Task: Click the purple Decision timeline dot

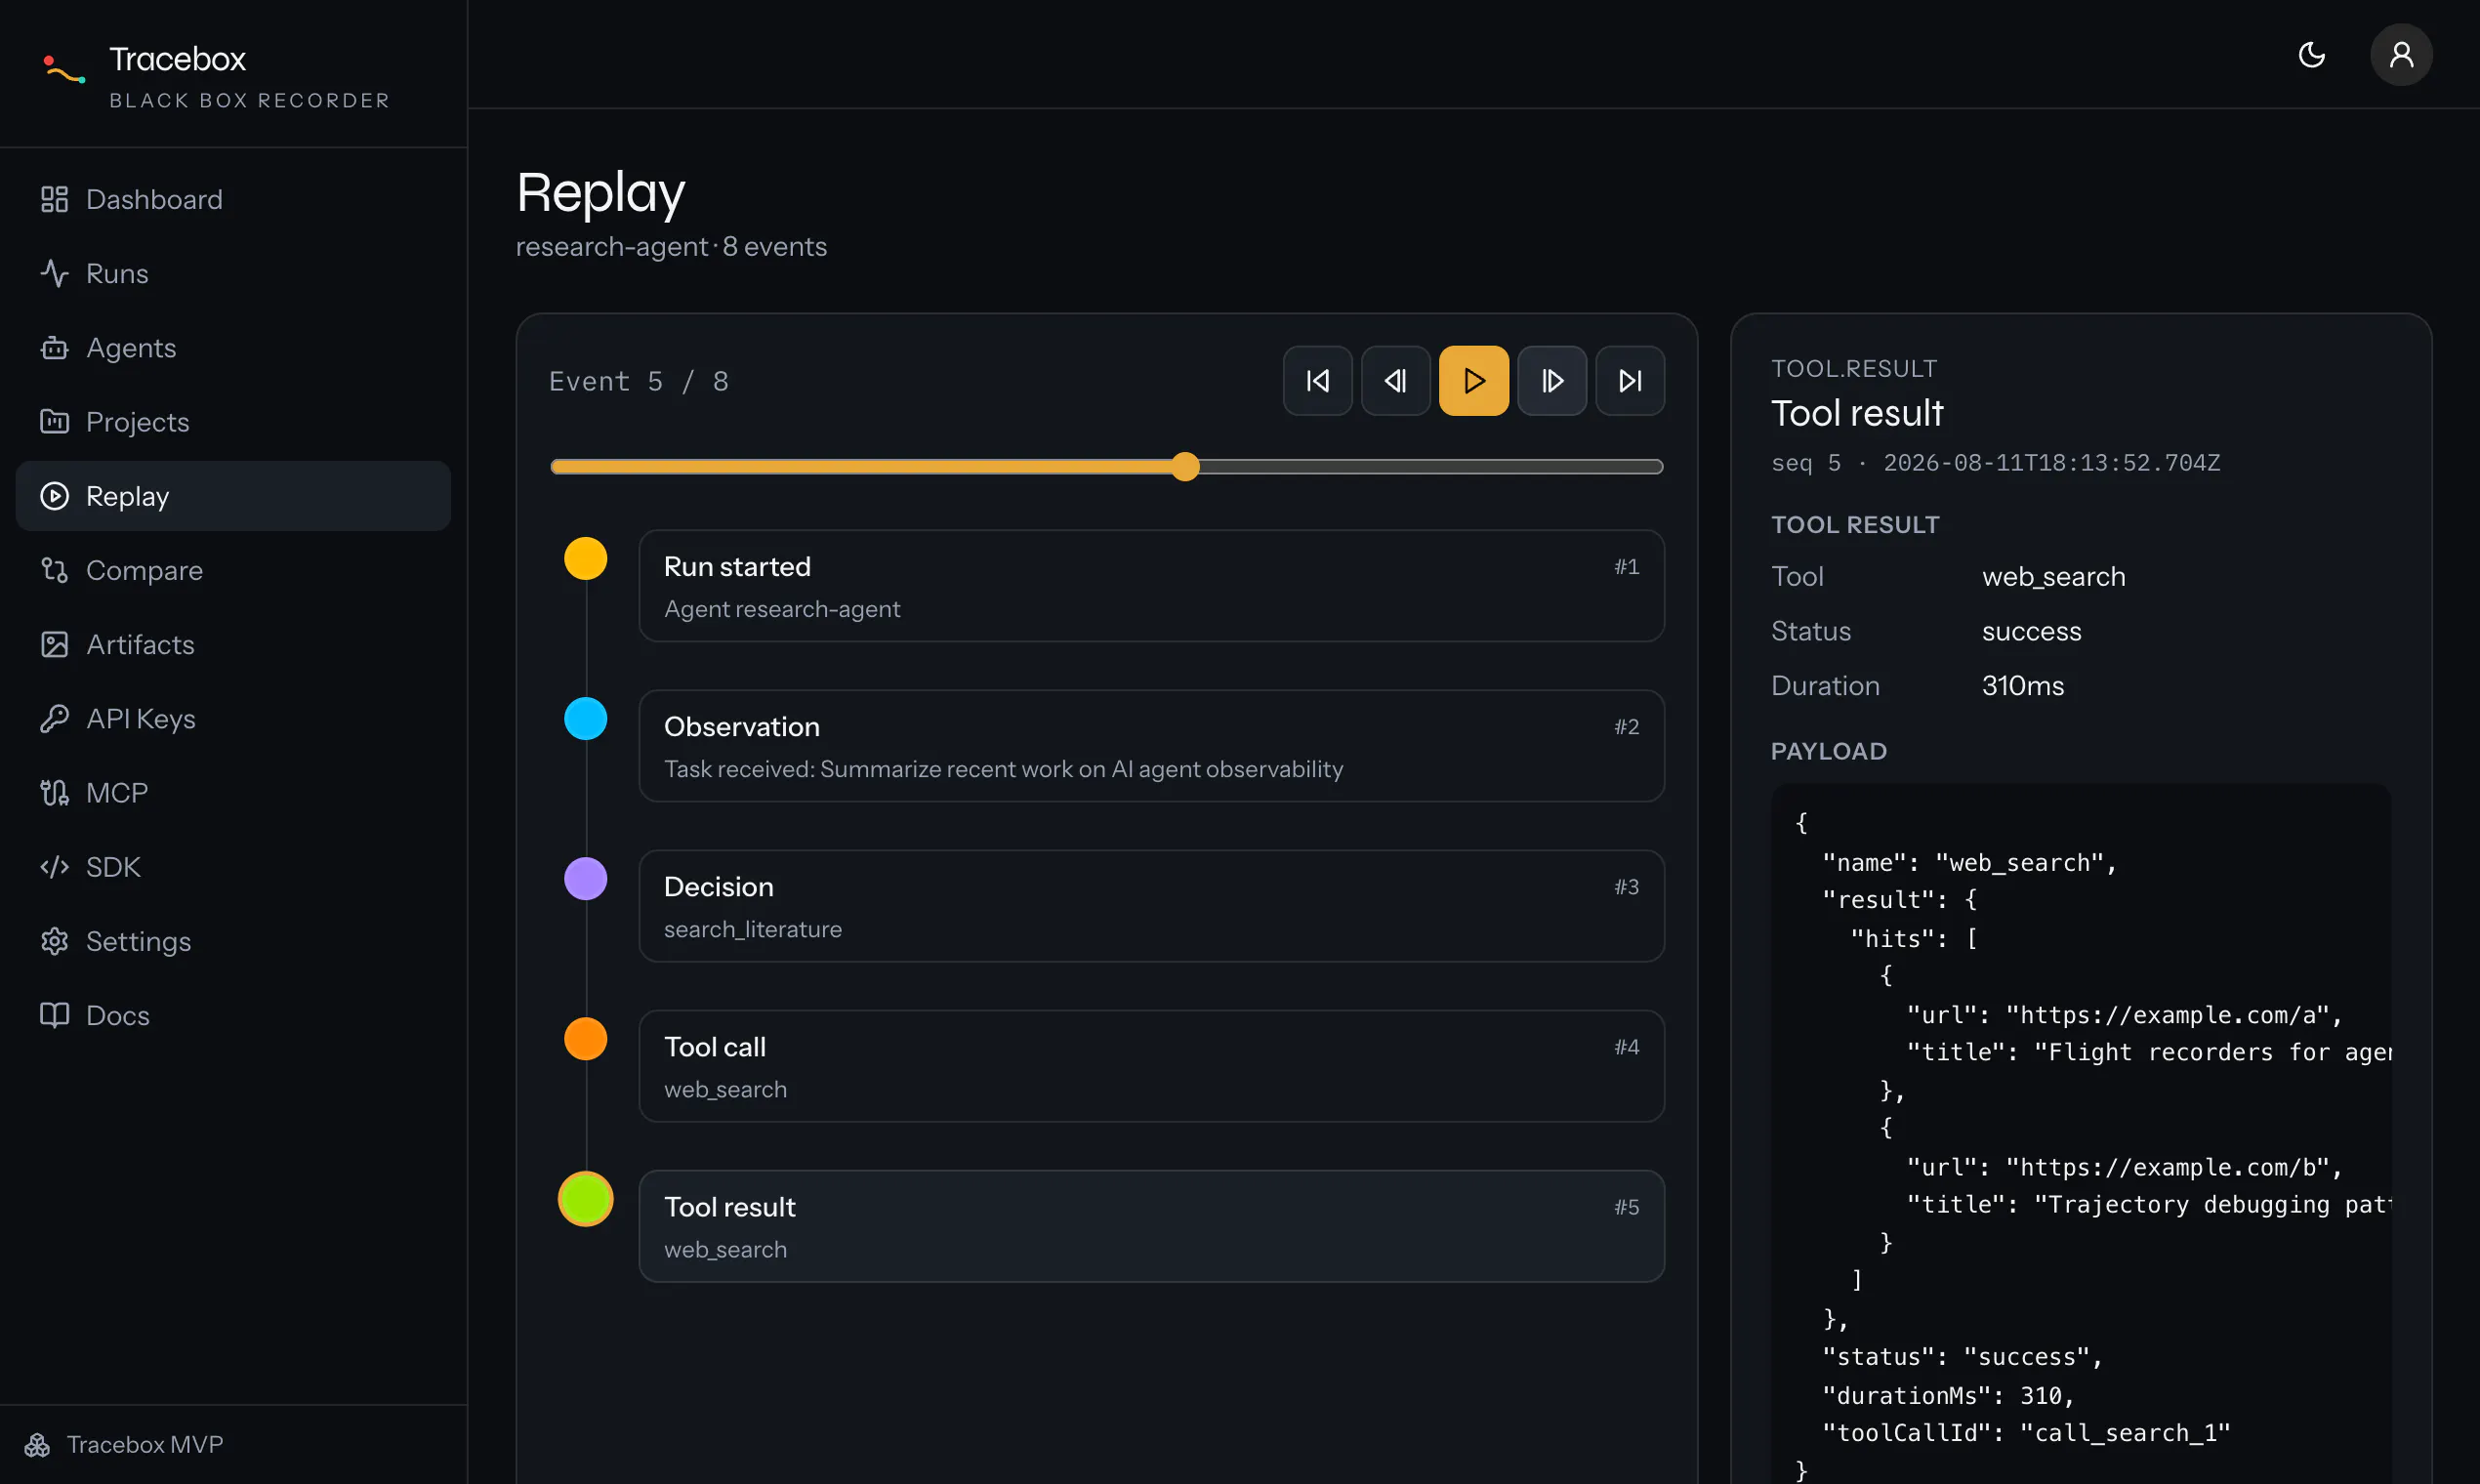Action: pyautogui.click(x=585, y=878)
